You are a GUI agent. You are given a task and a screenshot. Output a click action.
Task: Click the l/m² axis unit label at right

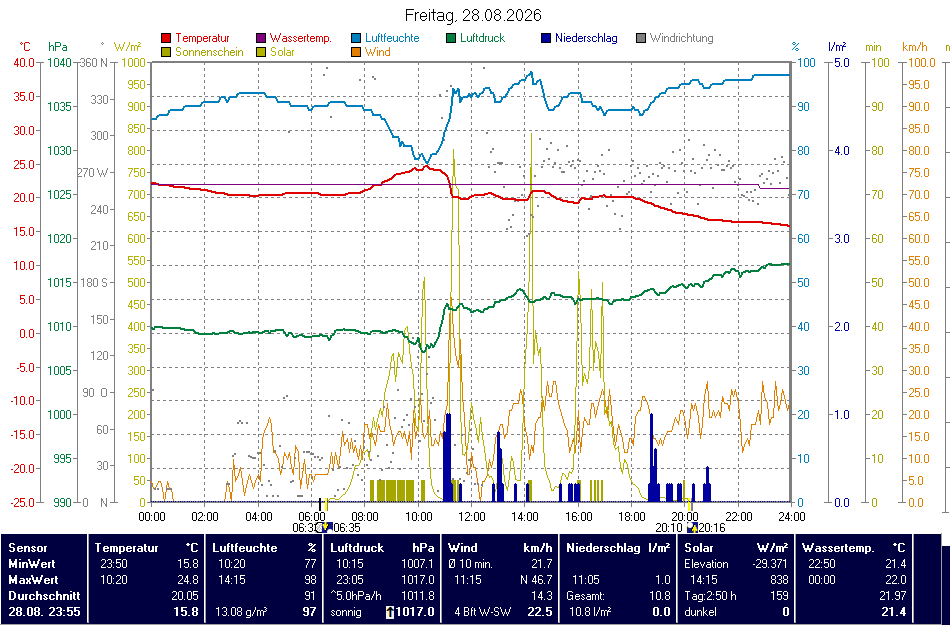pos(837,47)
